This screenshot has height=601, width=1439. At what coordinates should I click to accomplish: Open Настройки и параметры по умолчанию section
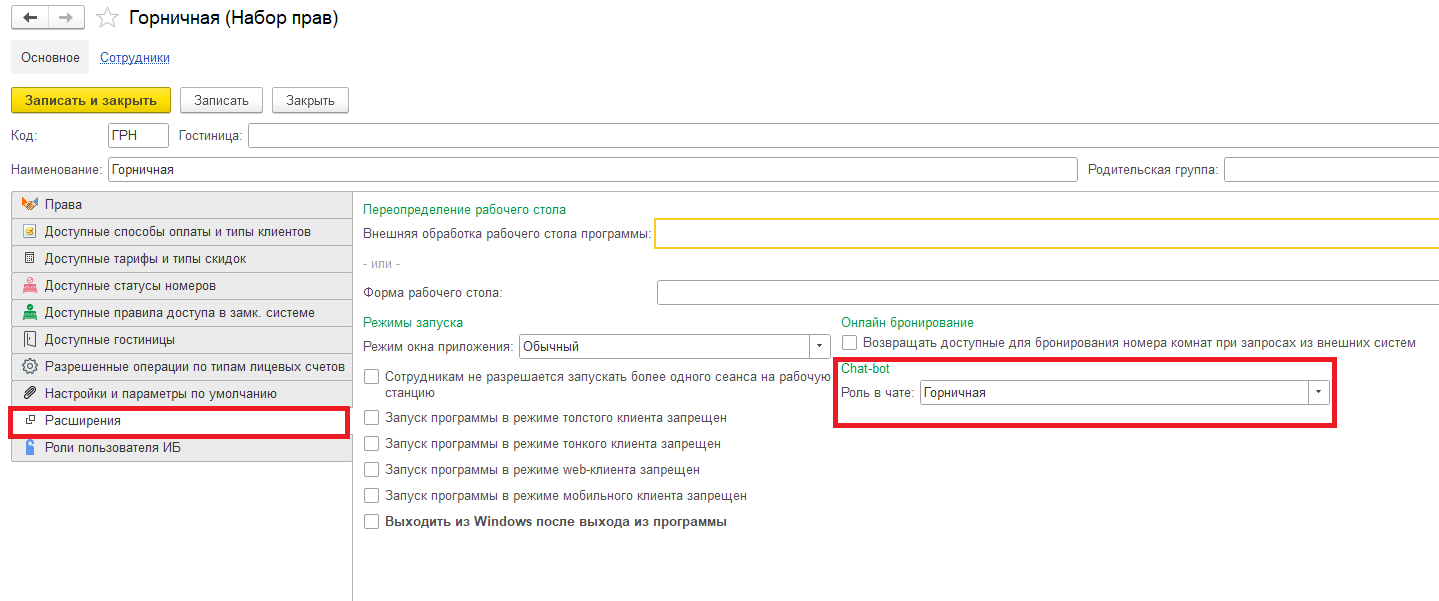point(181,393)
